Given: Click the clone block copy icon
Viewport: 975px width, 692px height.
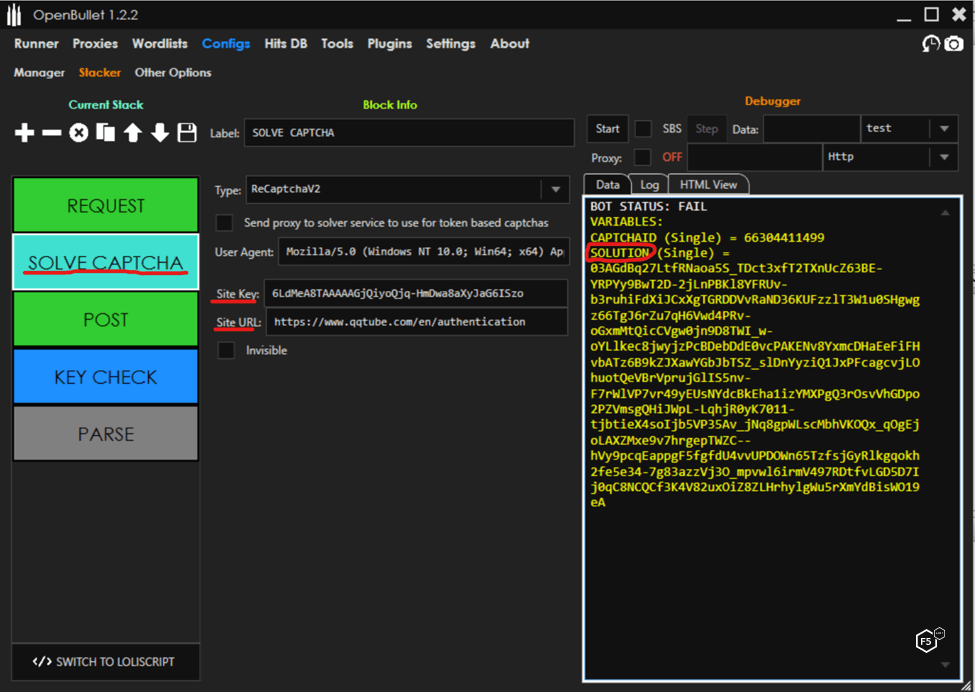Looking at the screenshot, I should [105, 133].
